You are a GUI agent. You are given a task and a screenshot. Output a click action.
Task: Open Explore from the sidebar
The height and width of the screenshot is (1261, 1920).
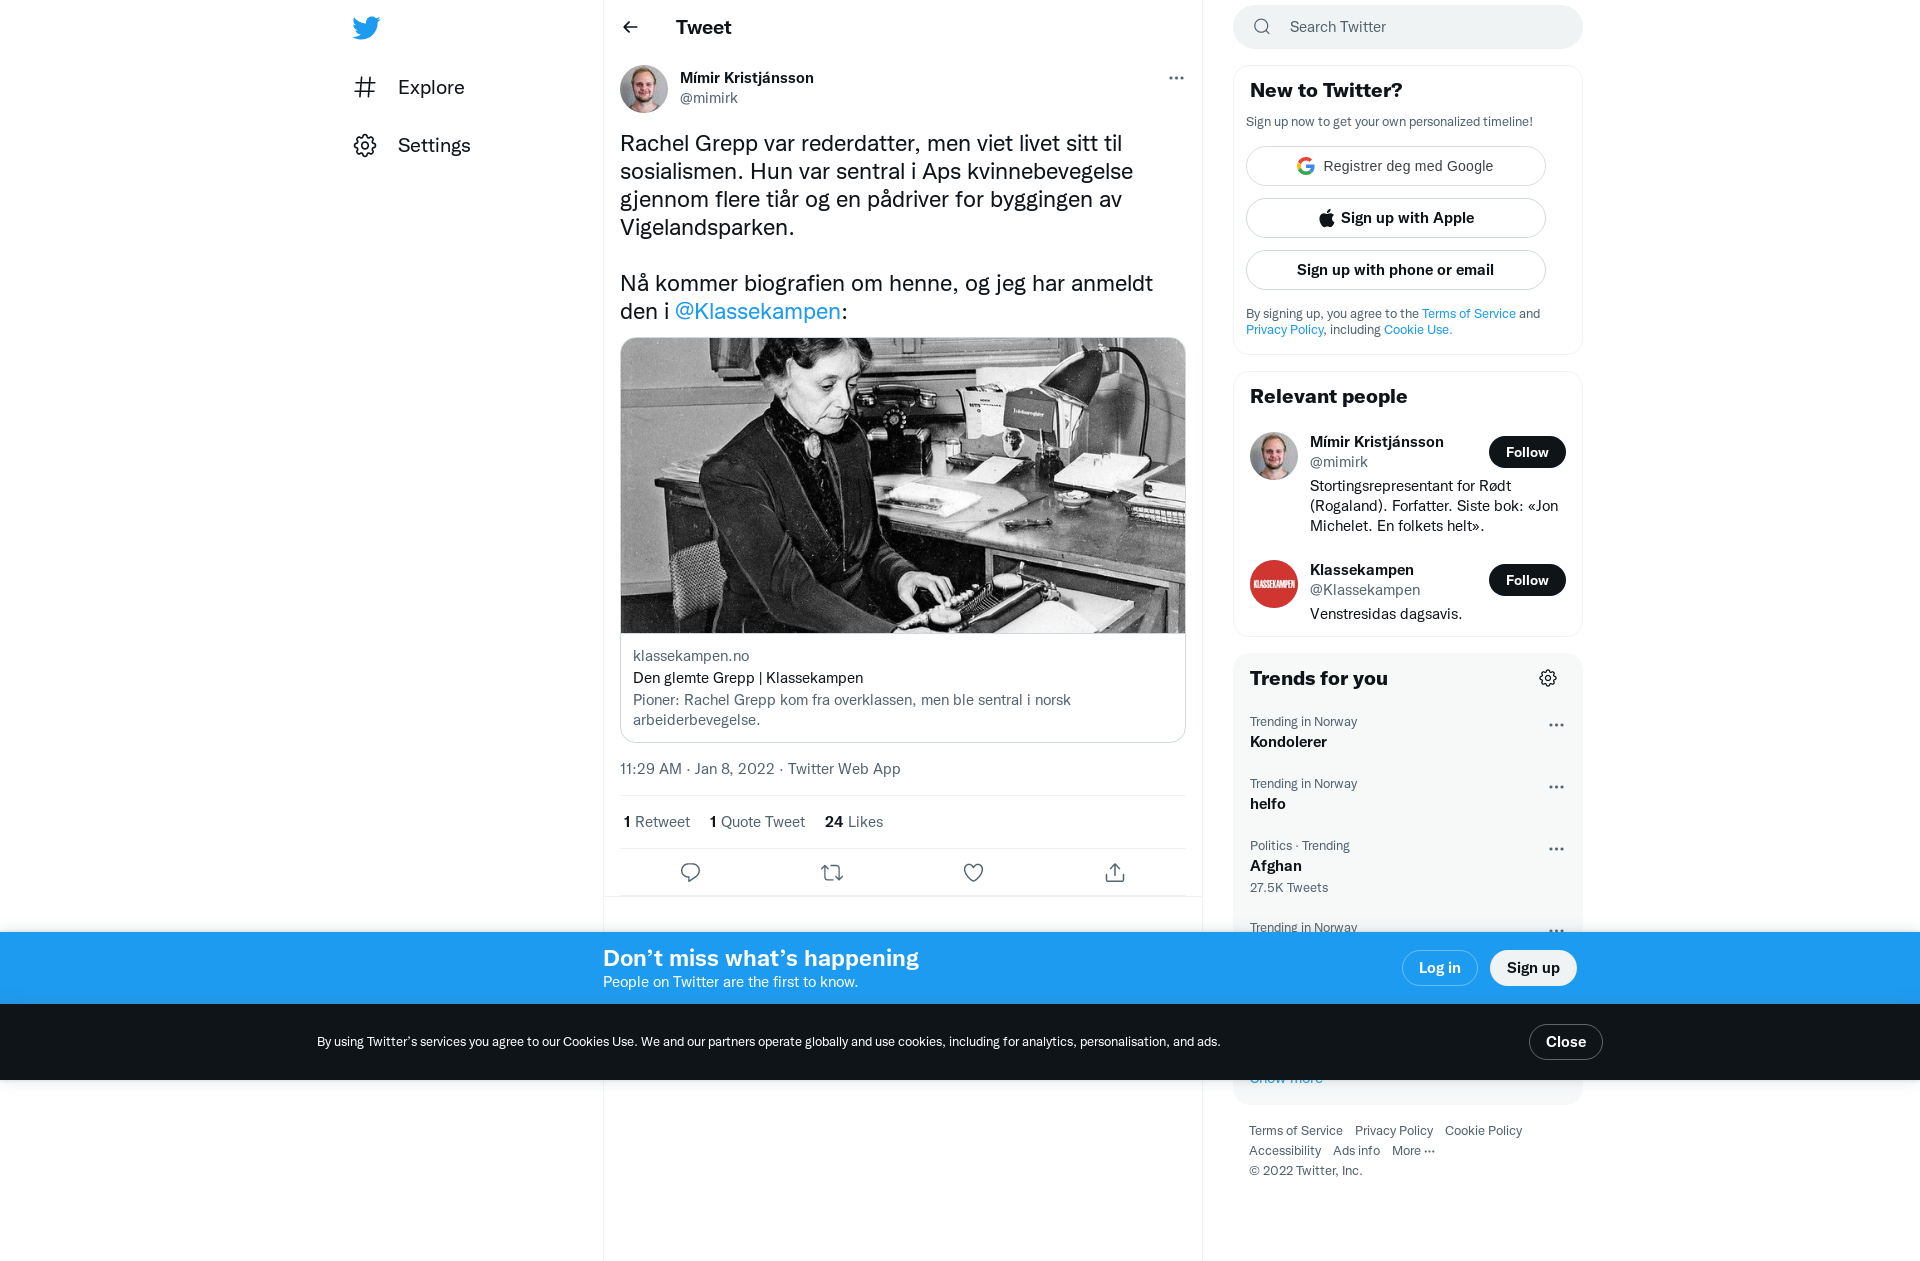pyautogui.click(x=409, y=87)
